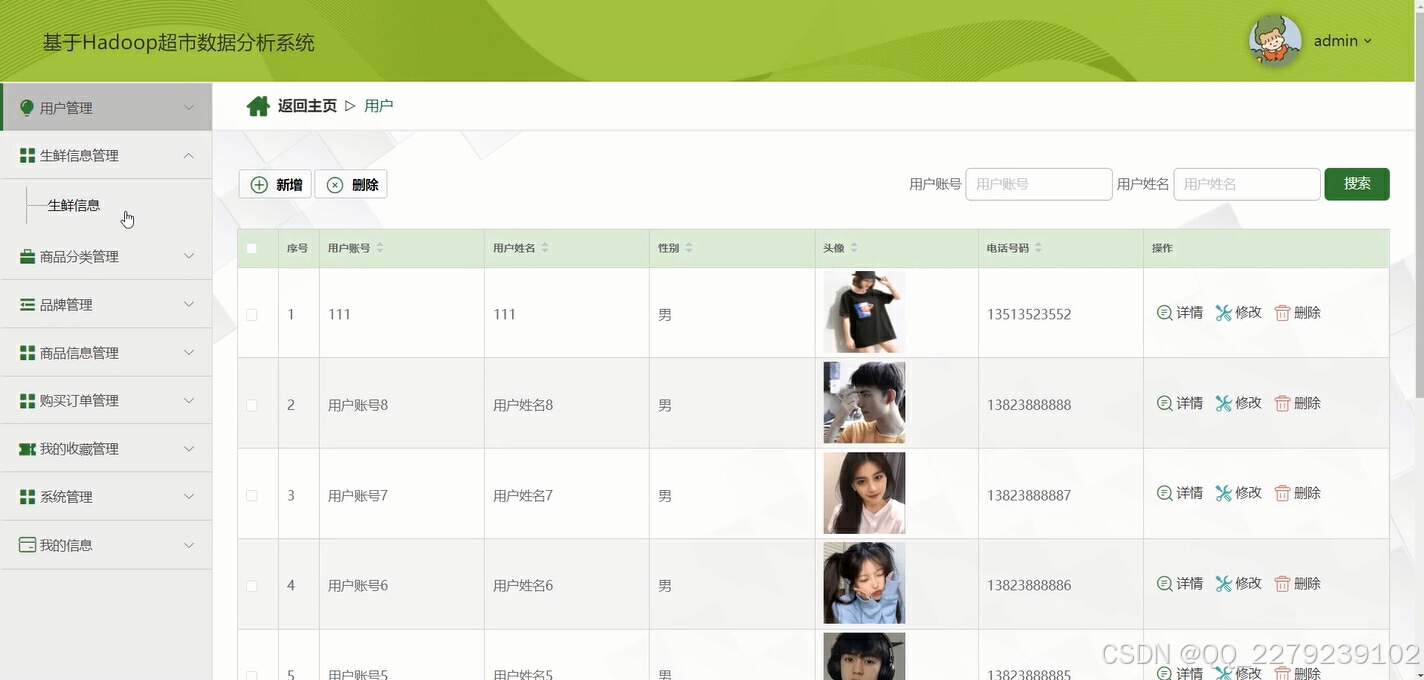
Task: Check the box for row 111
Action: pyautogui.click(x=252, y=314)
